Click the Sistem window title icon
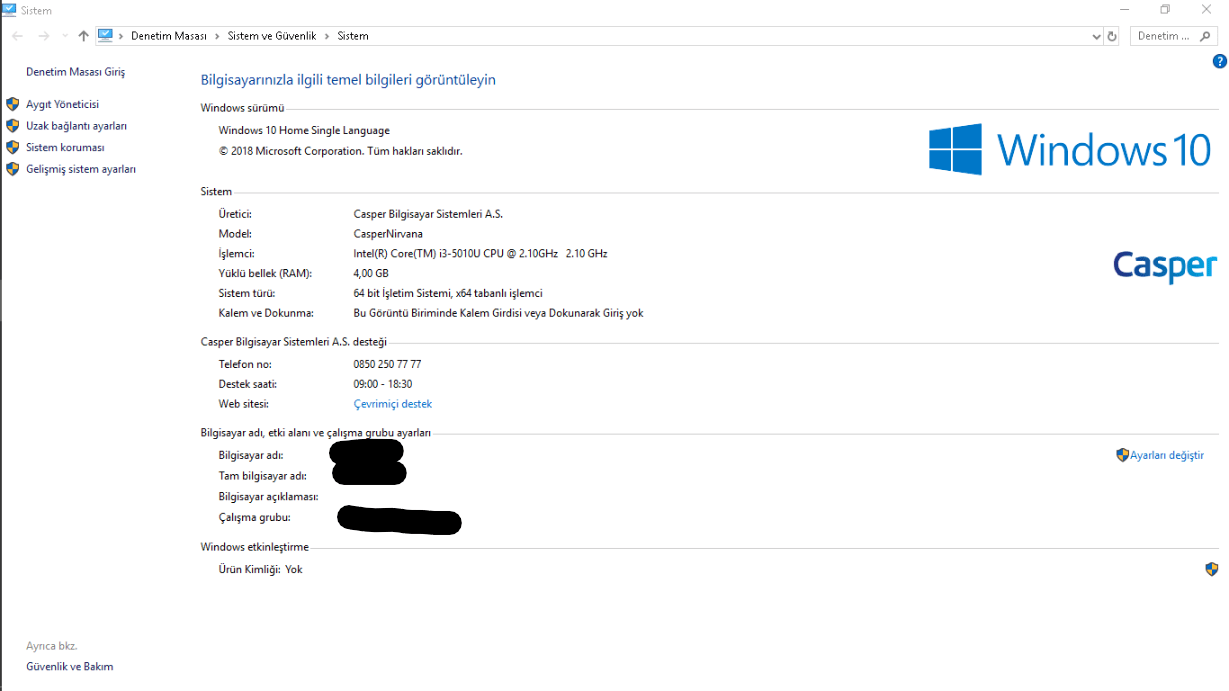The width and height of the screenshot is (1229, 691). 9,9
